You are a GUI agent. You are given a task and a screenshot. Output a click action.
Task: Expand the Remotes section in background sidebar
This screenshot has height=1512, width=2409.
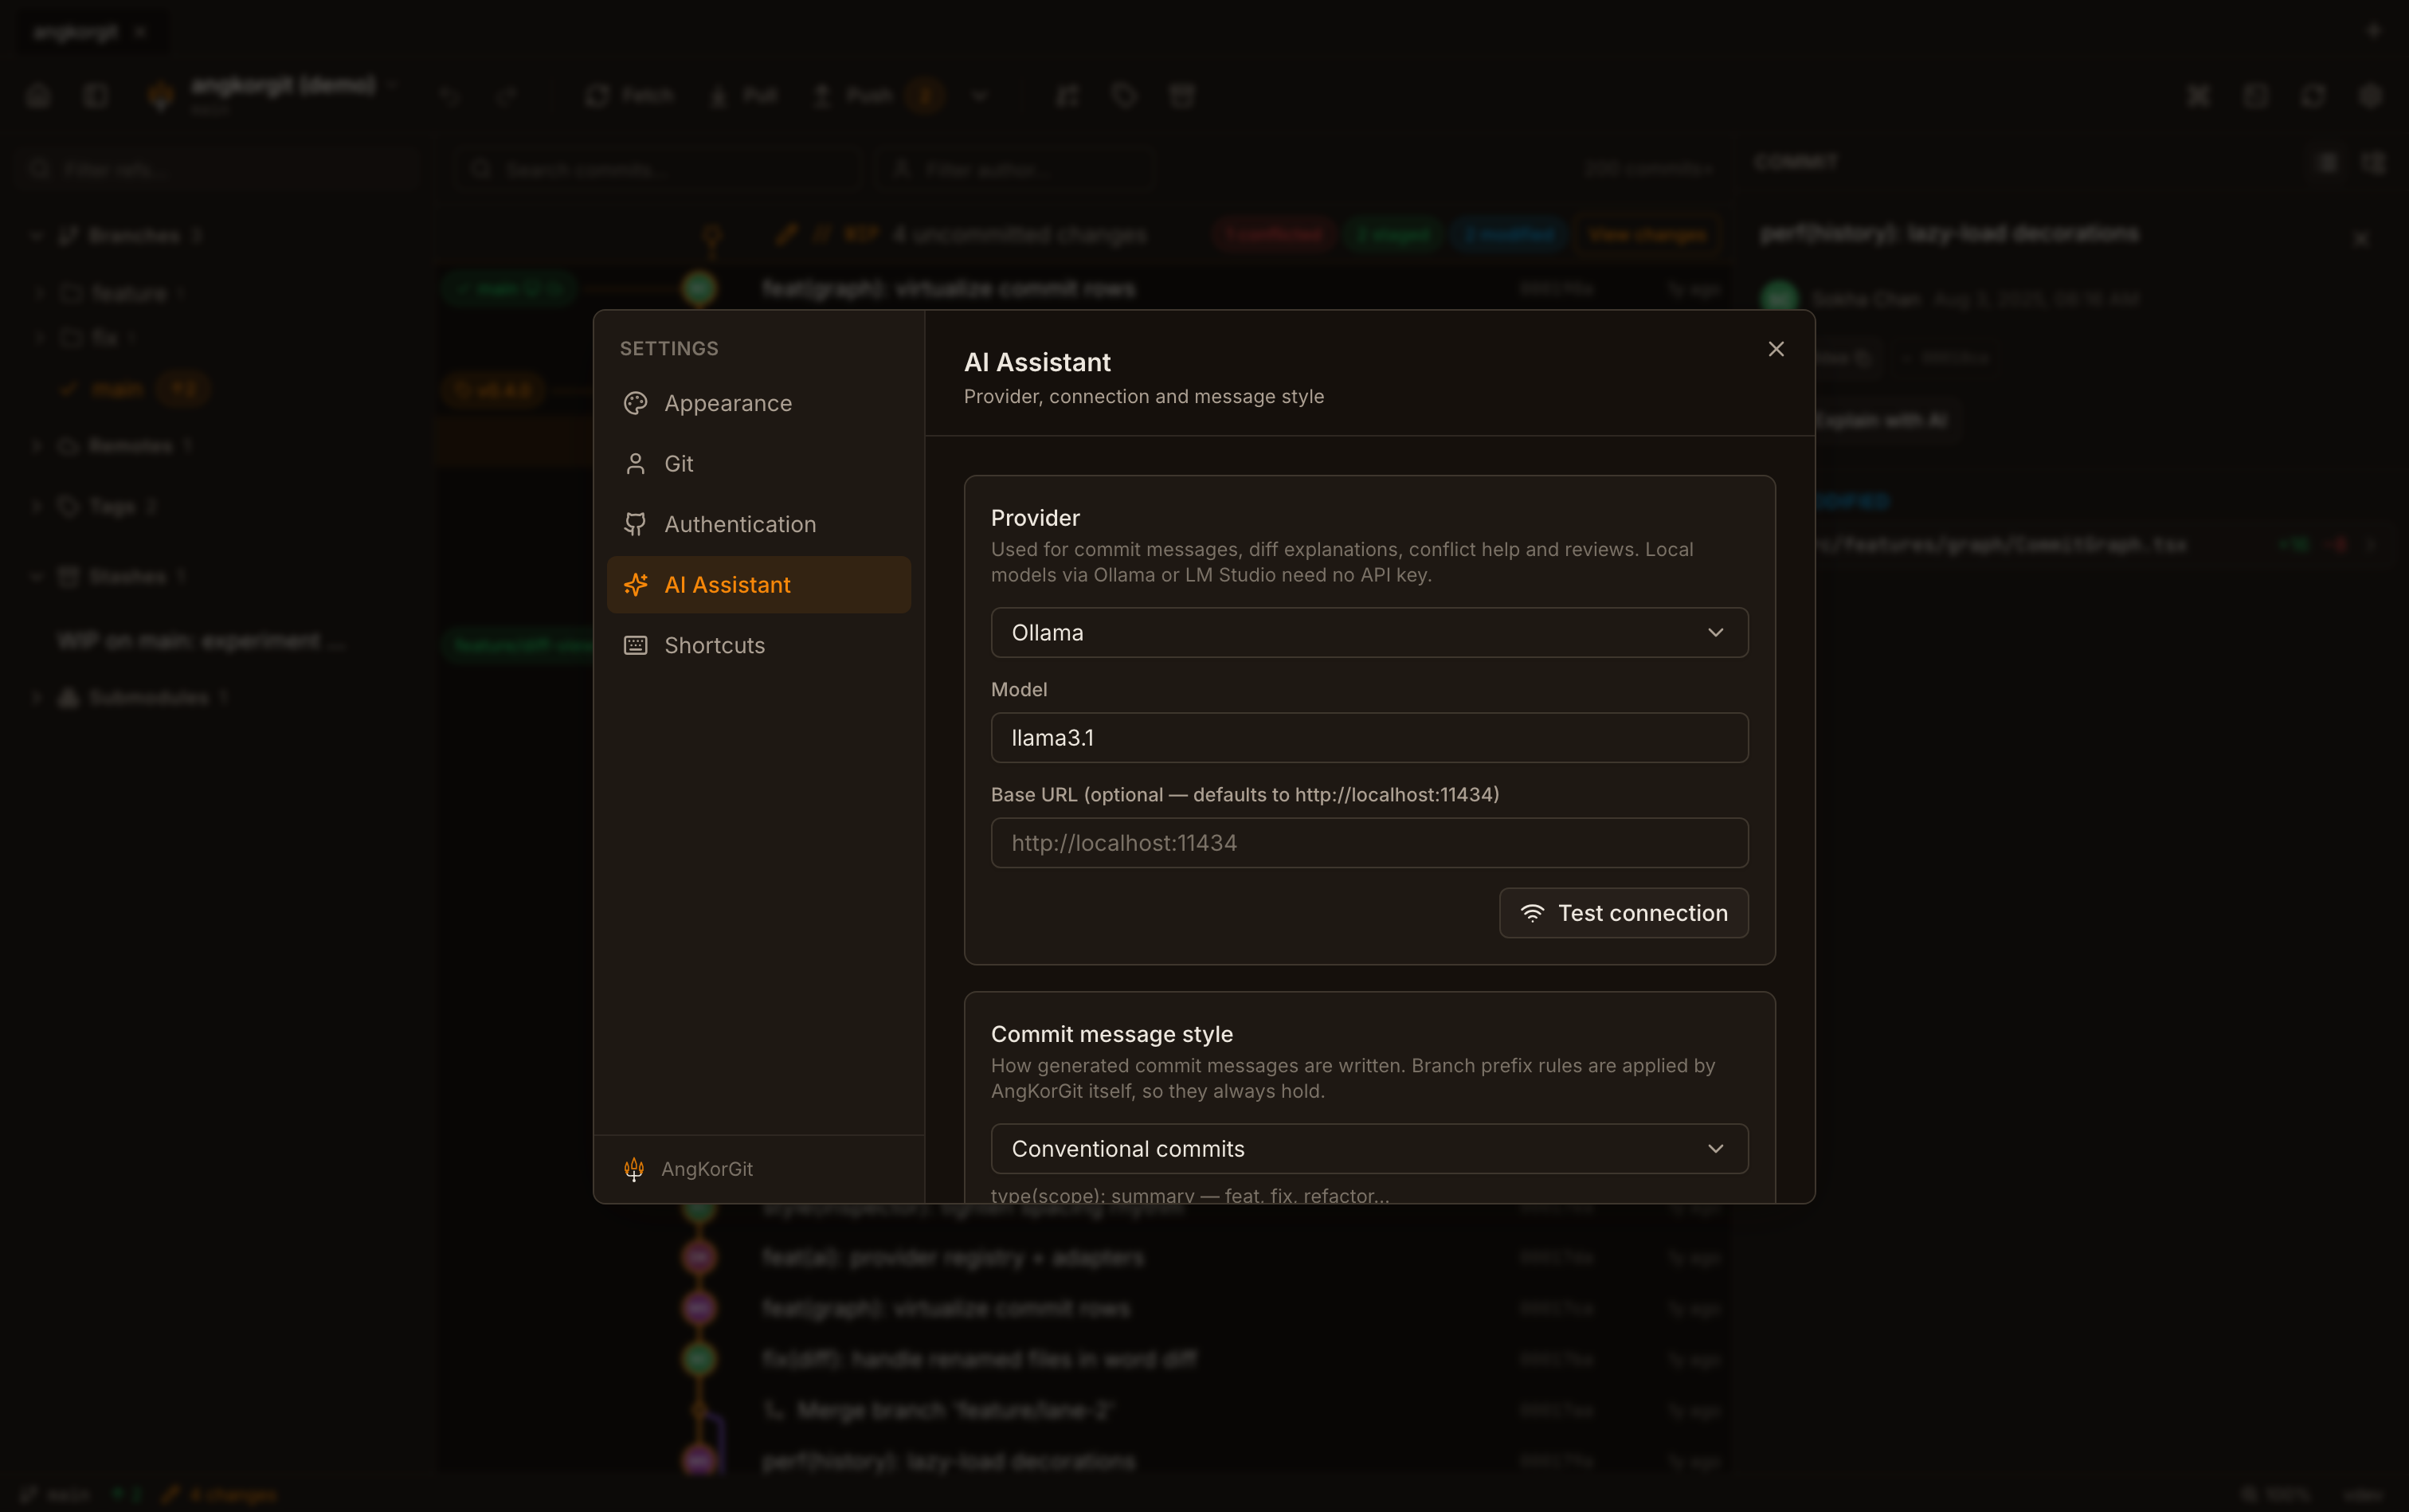click(37, 445)
